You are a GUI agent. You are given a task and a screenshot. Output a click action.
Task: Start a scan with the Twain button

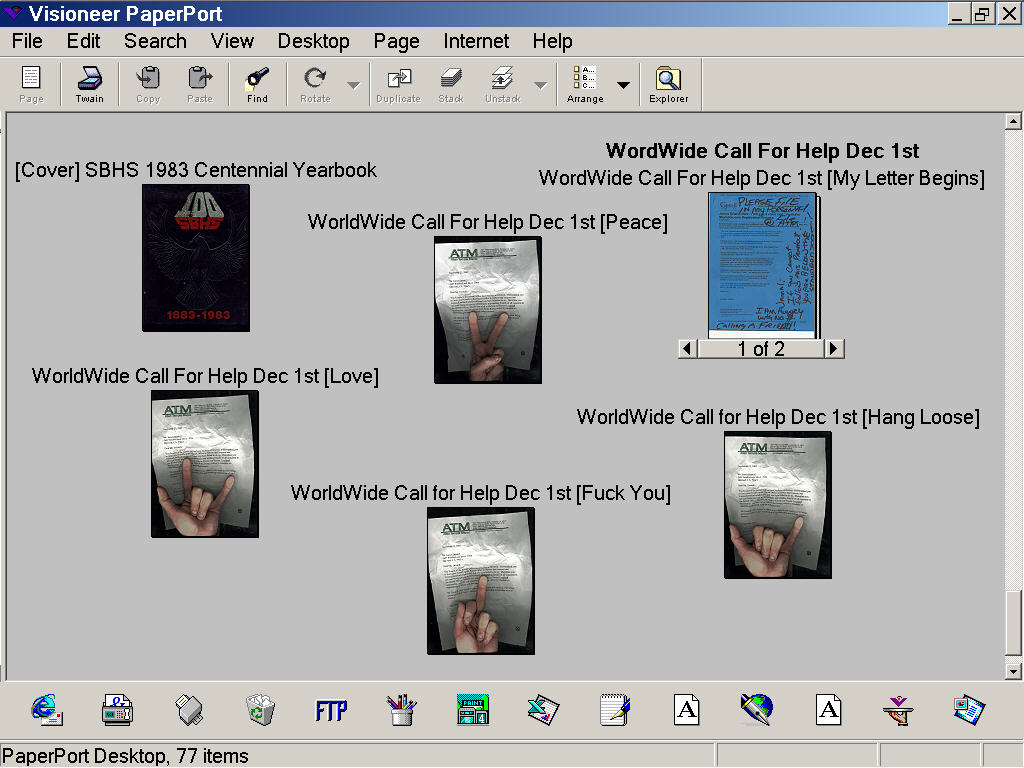(89, 84)
